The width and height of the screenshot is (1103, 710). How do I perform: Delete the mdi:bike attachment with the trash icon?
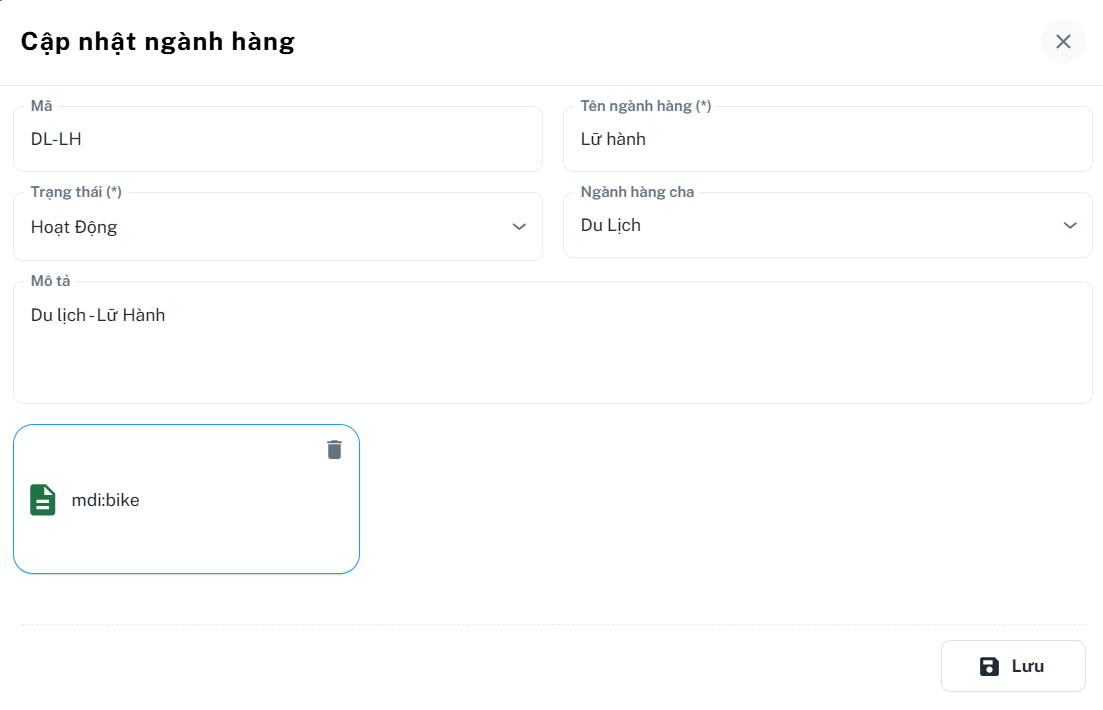(x=334, y=450)
